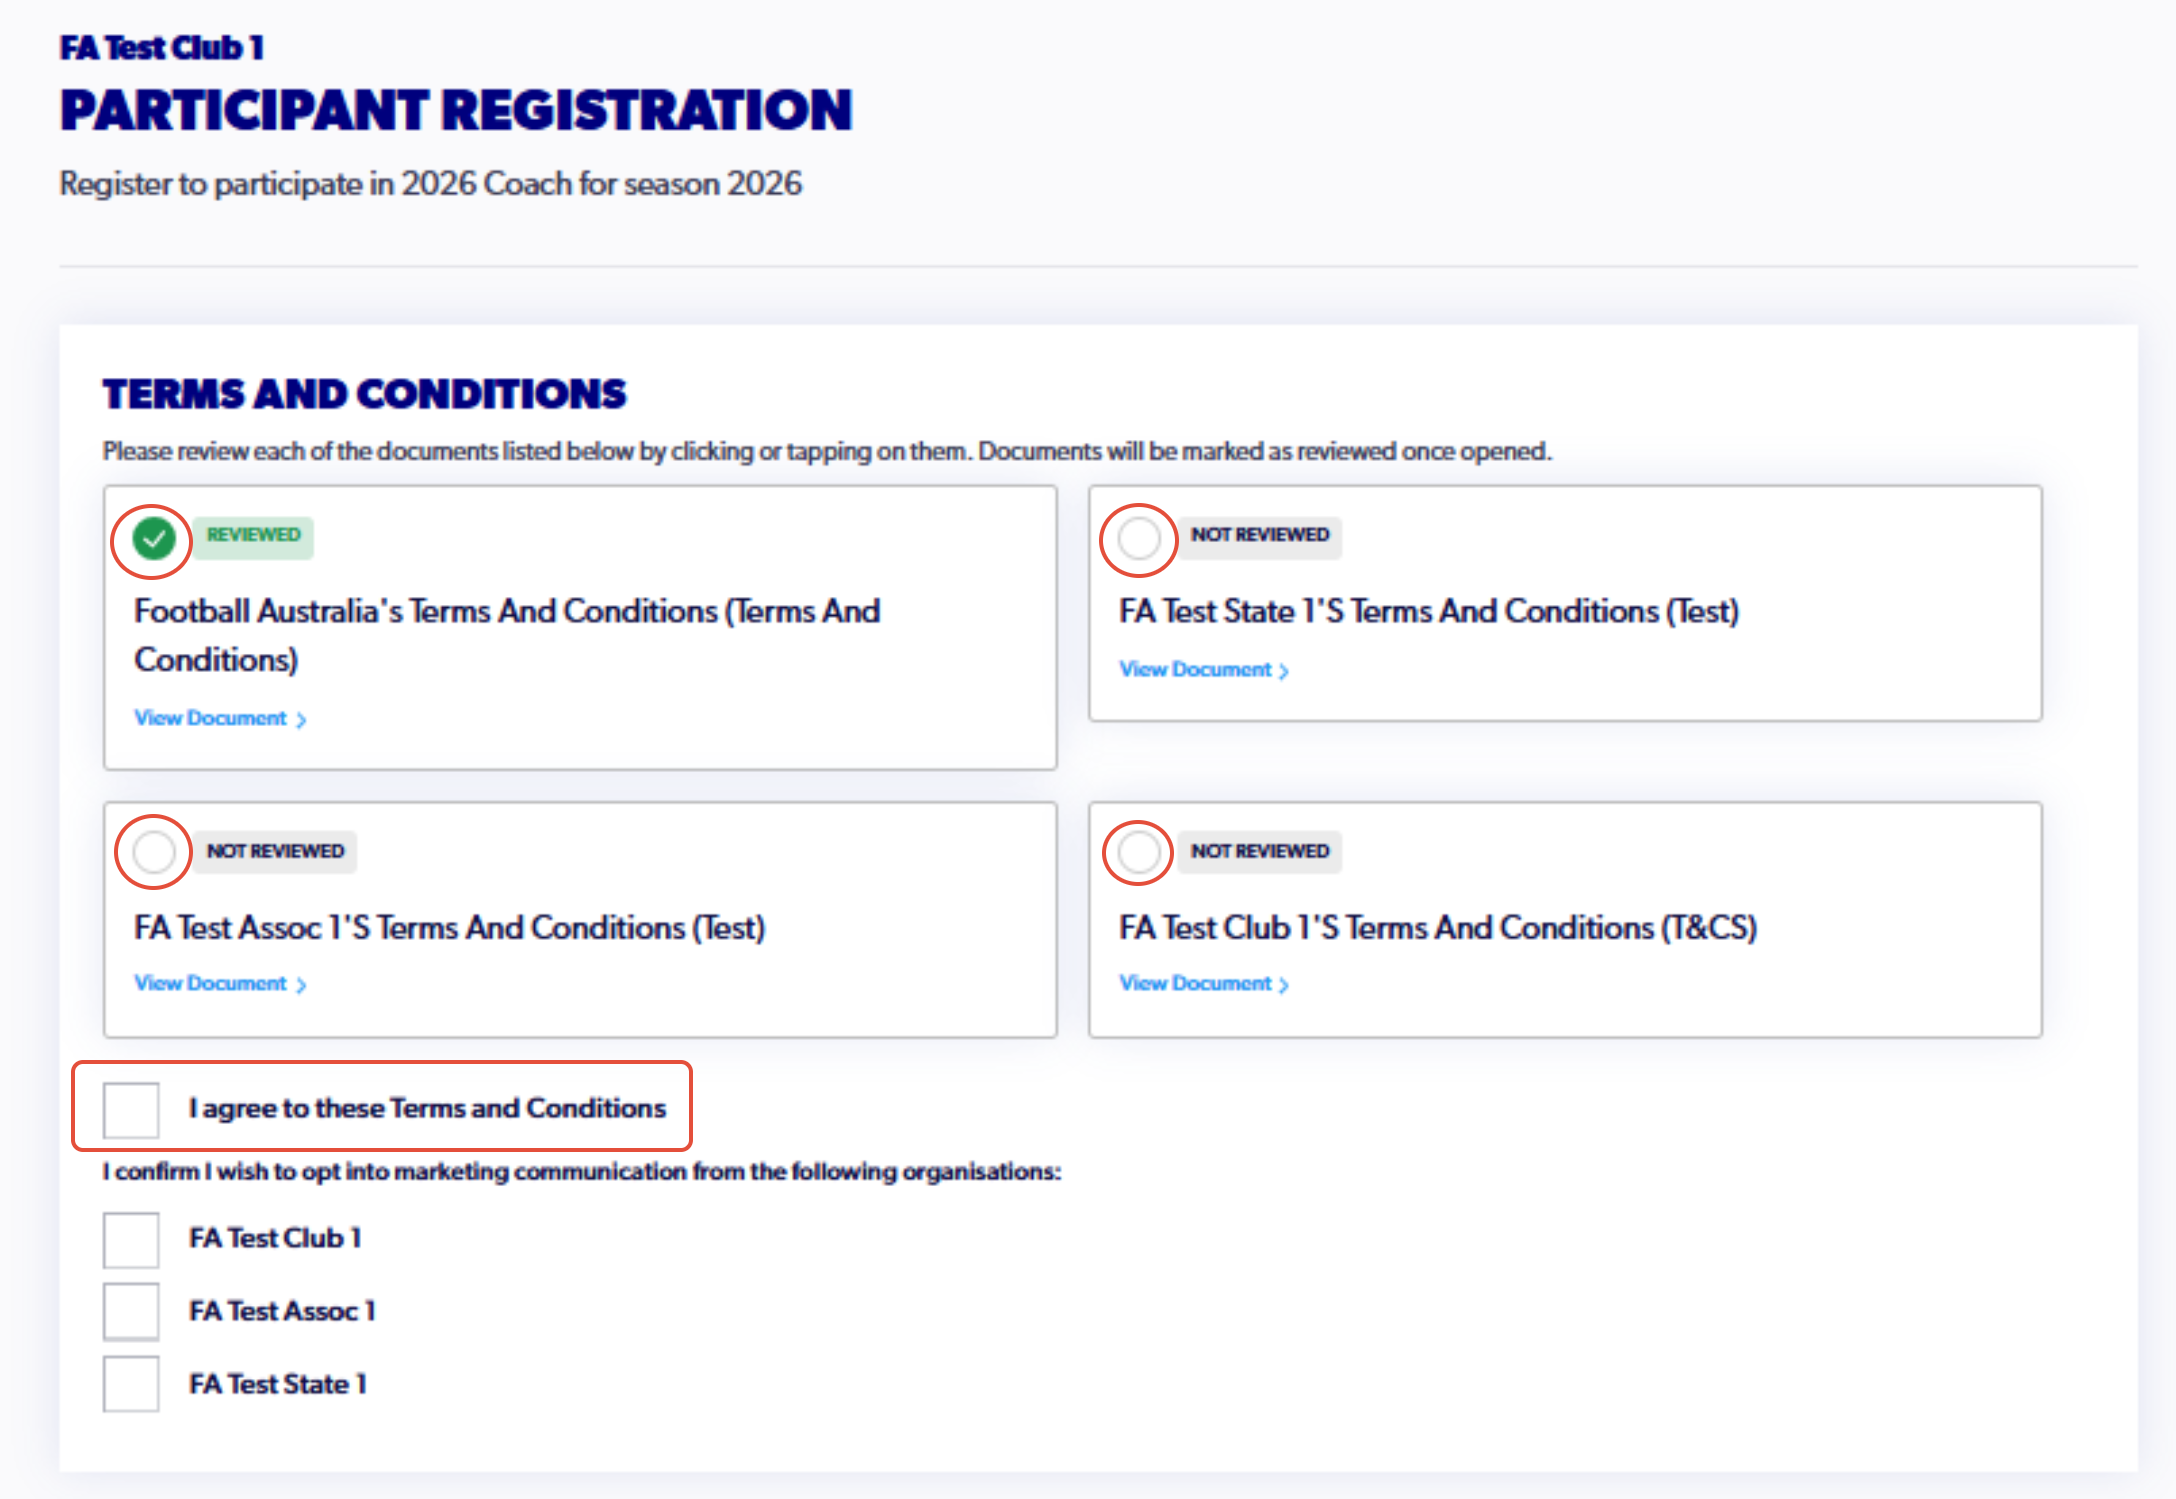Click the chevron beside Football Australia's View Document
Image resolution: width=2176 pixels, height=1499 pixels.
pos(301,720)
